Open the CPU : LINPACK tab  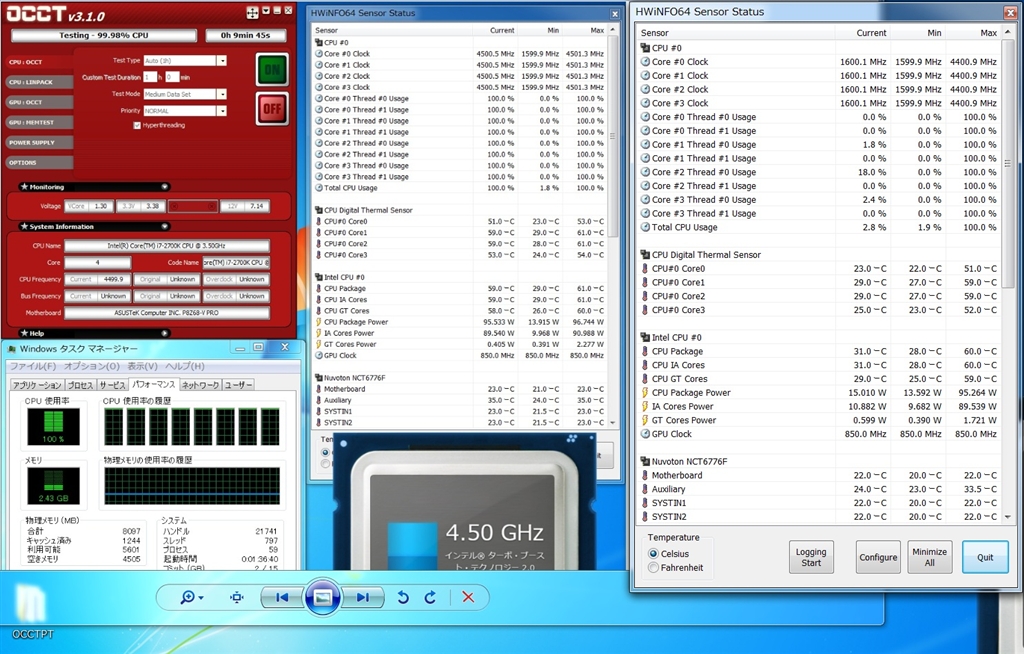30,82
